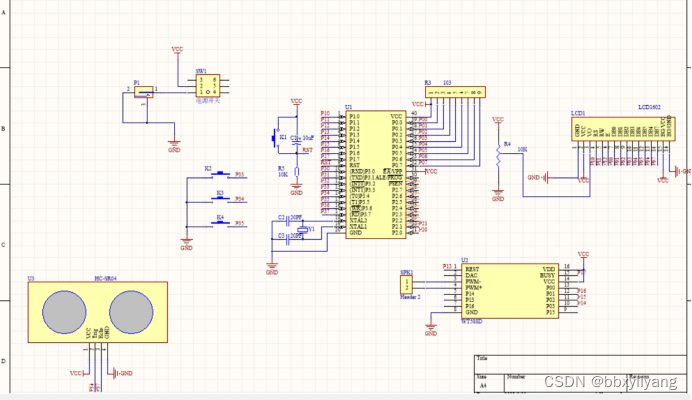This screenshot has width=692, height=400.
Task: Select the LCD1602 display component
Action: point(623,129)
